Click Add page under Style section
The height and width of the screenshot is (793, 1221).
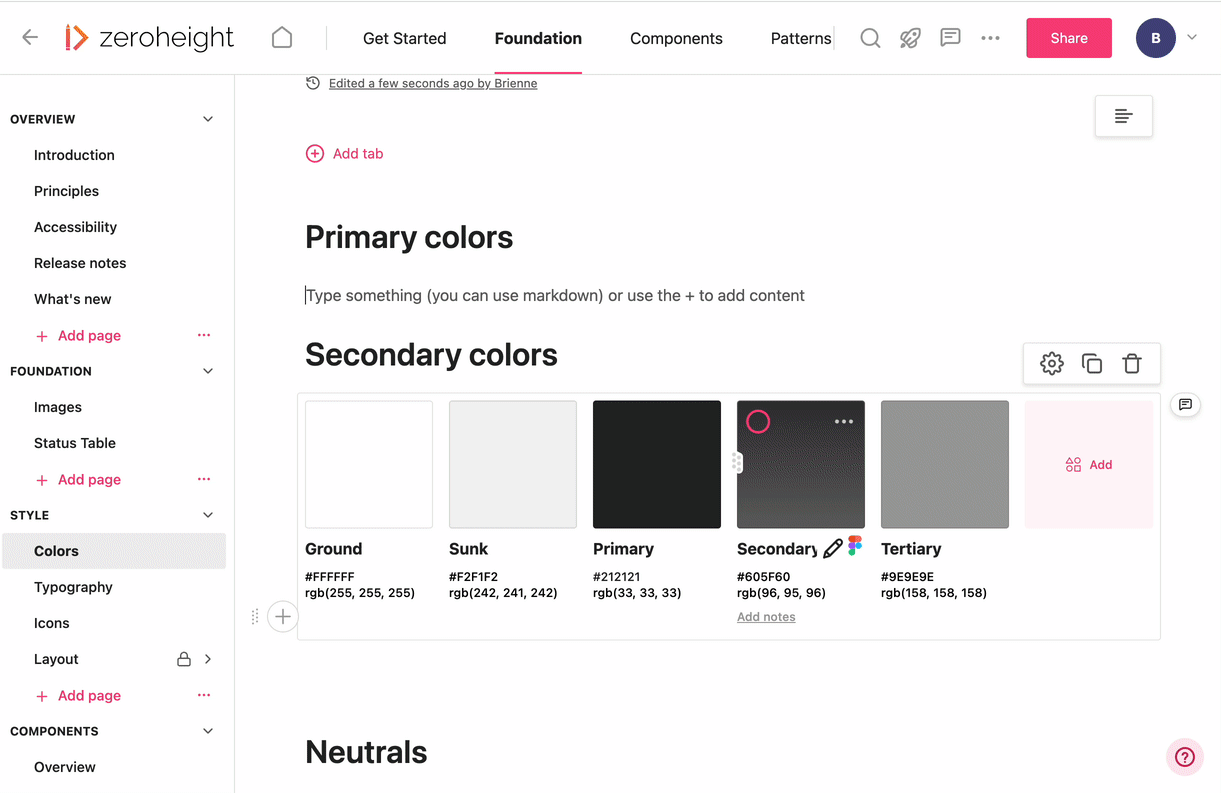click(x=78, y=695)
